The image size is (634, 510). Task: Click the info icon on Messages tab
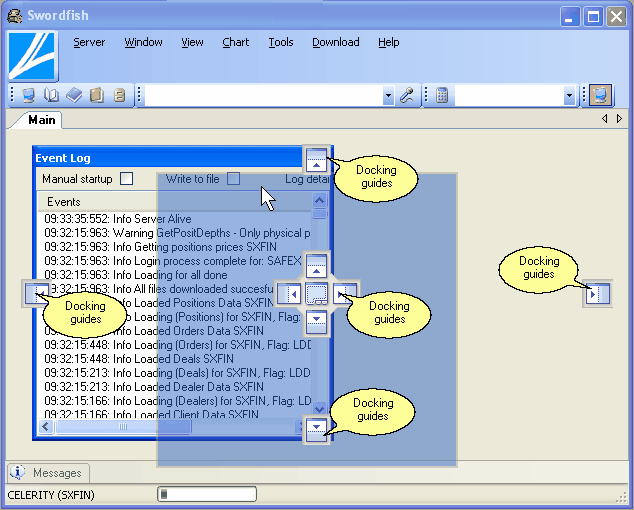[x=18, y=473]
